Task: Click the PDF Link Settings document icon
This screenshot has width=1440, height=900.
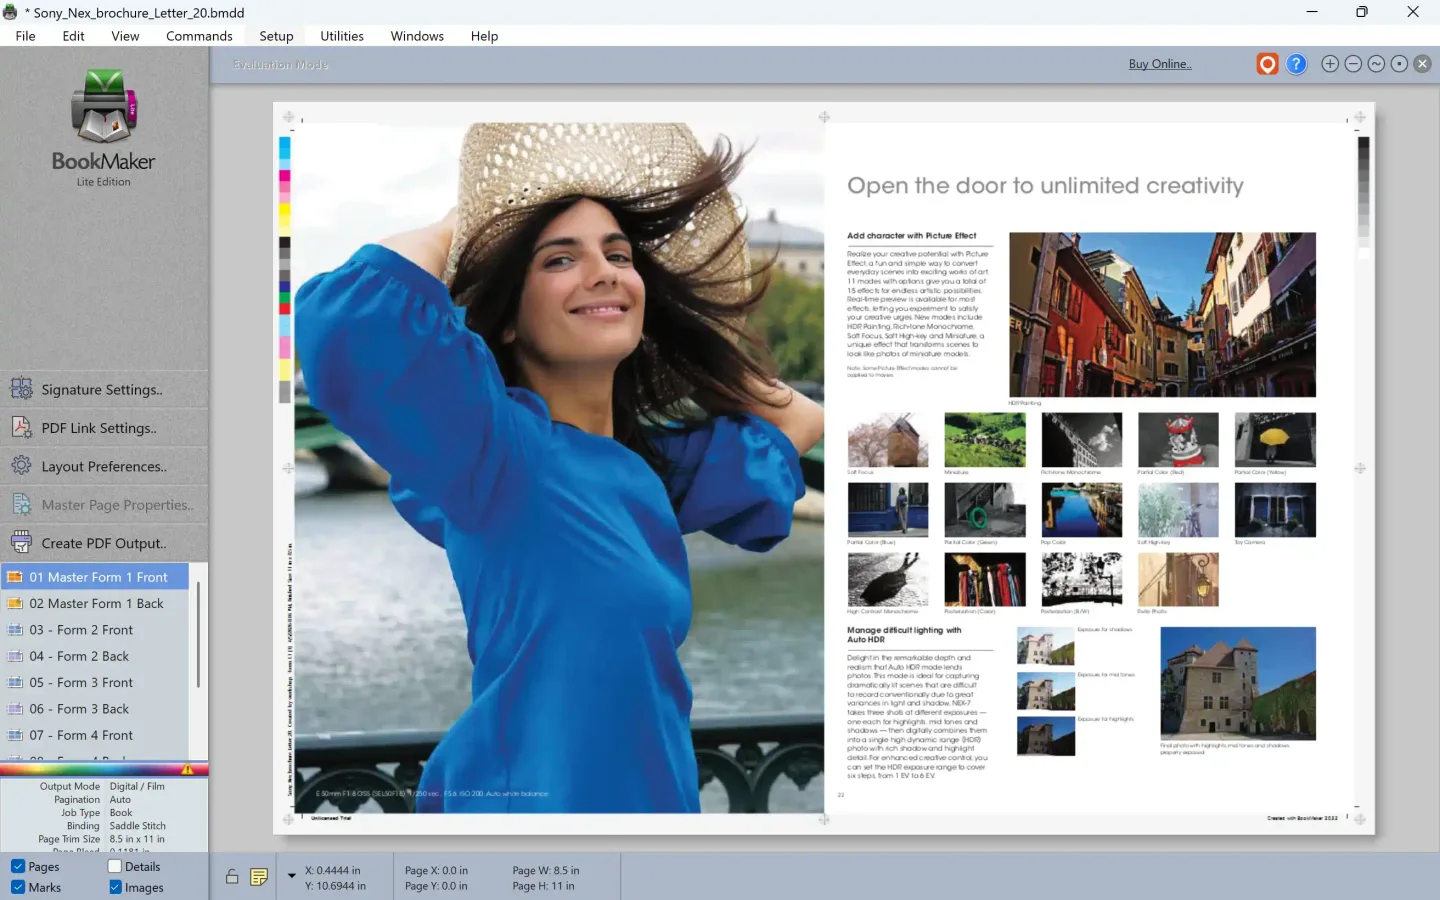Action: tap(21, 427)
